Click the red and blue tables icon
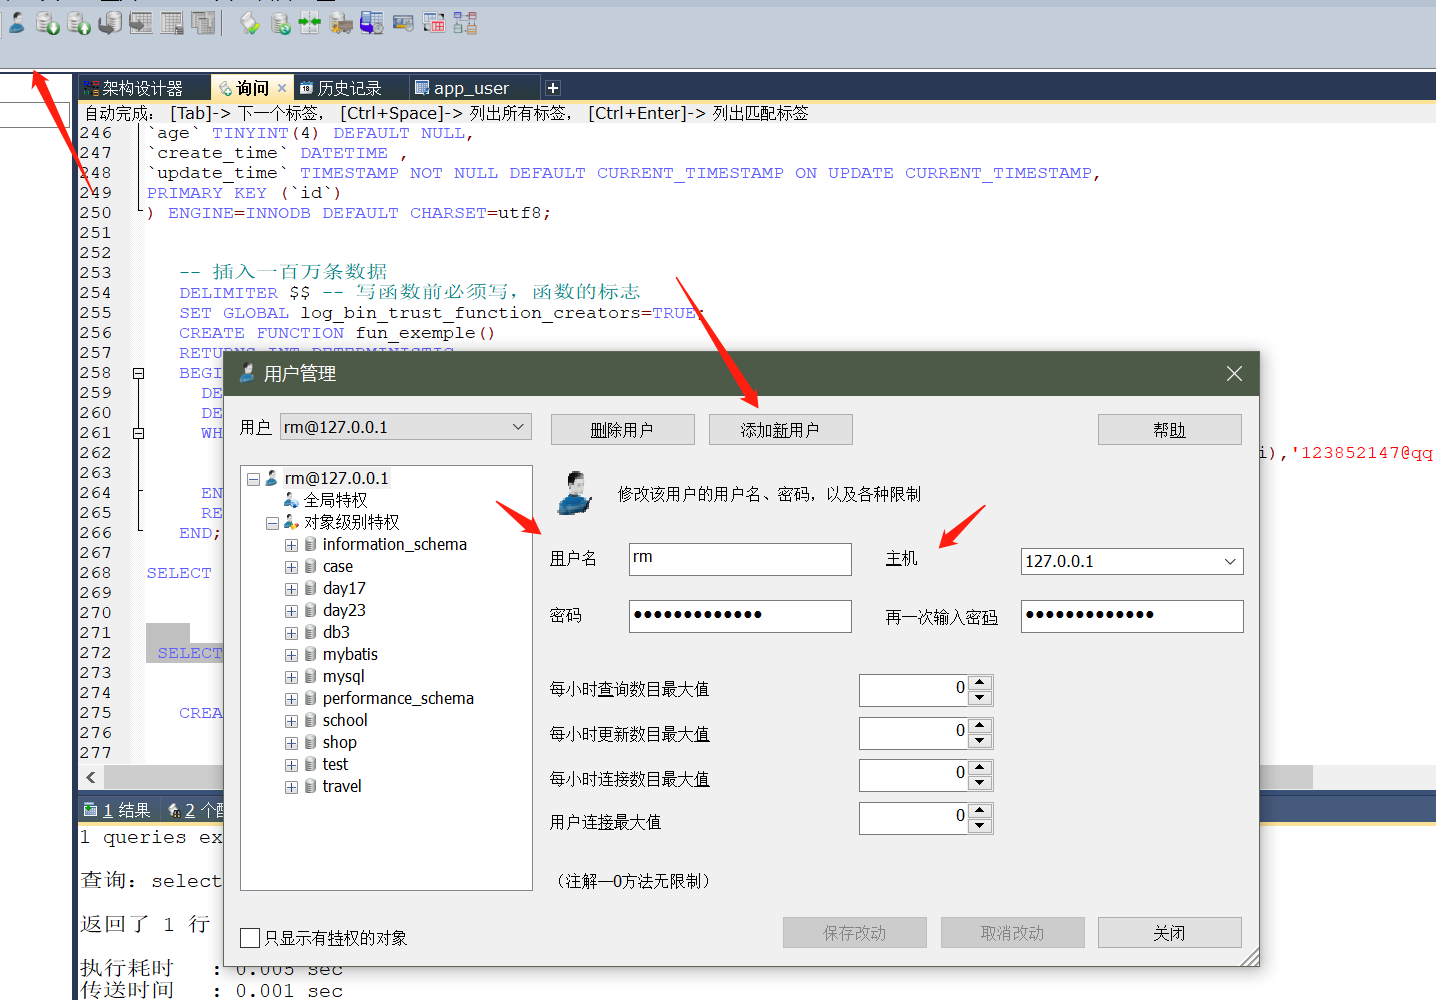Viewport: 1436px width, 1000px height. (x=434, y=22)
